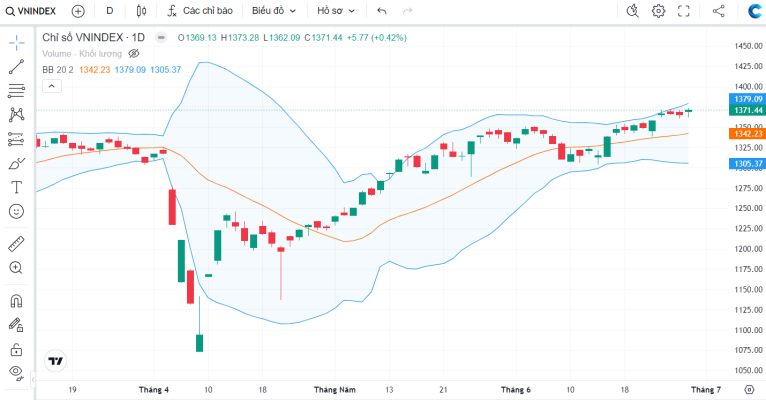This screenshot has width=766, height=400.
Task: Click the Tháng 6 time axis label
Action: 515,390
